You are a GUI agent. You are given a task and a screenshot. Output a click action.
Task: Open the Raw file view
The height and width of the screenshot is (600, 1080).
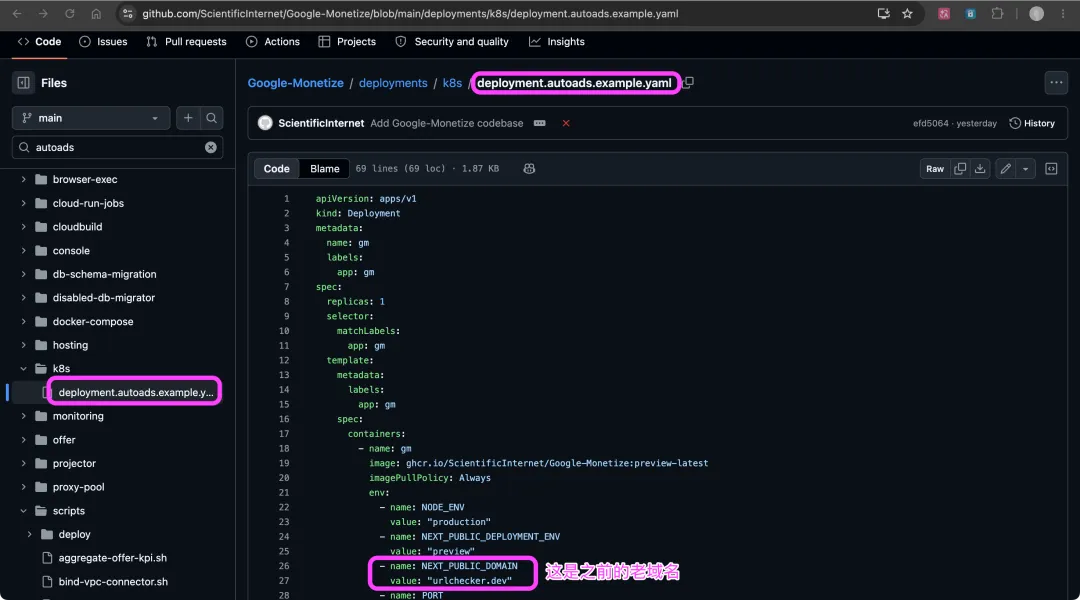(x=935, y=169)
